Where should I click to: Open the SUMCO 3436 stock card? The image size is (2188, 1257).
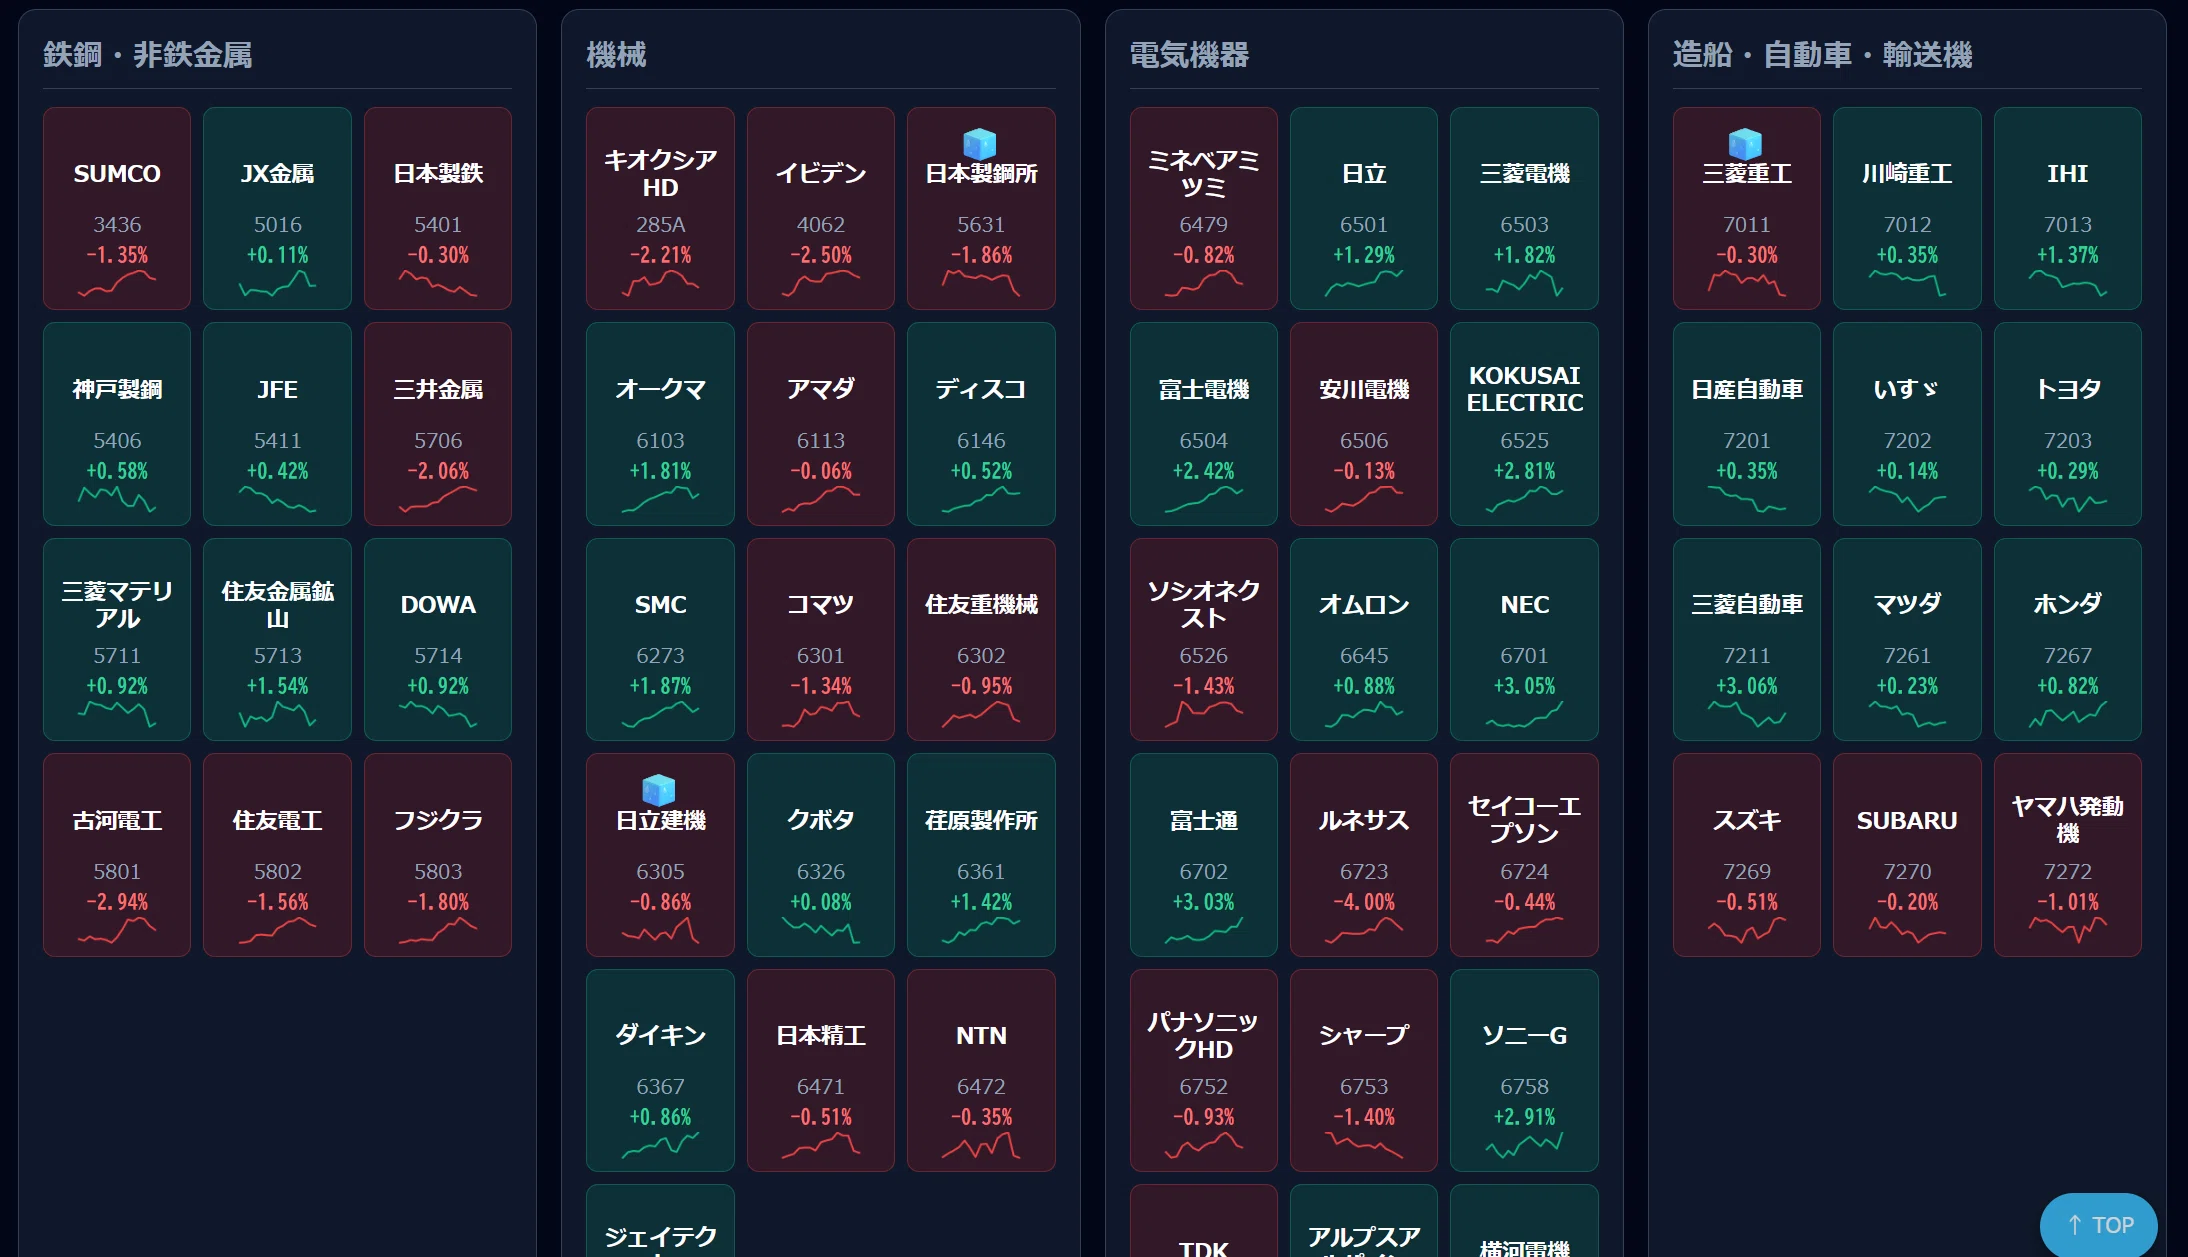[x=117, y=208]
